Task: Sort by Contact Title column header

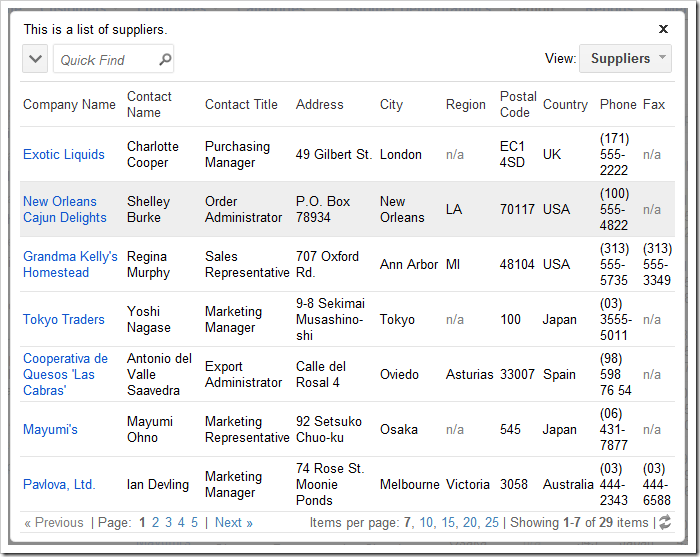Action: coord(241,104)
